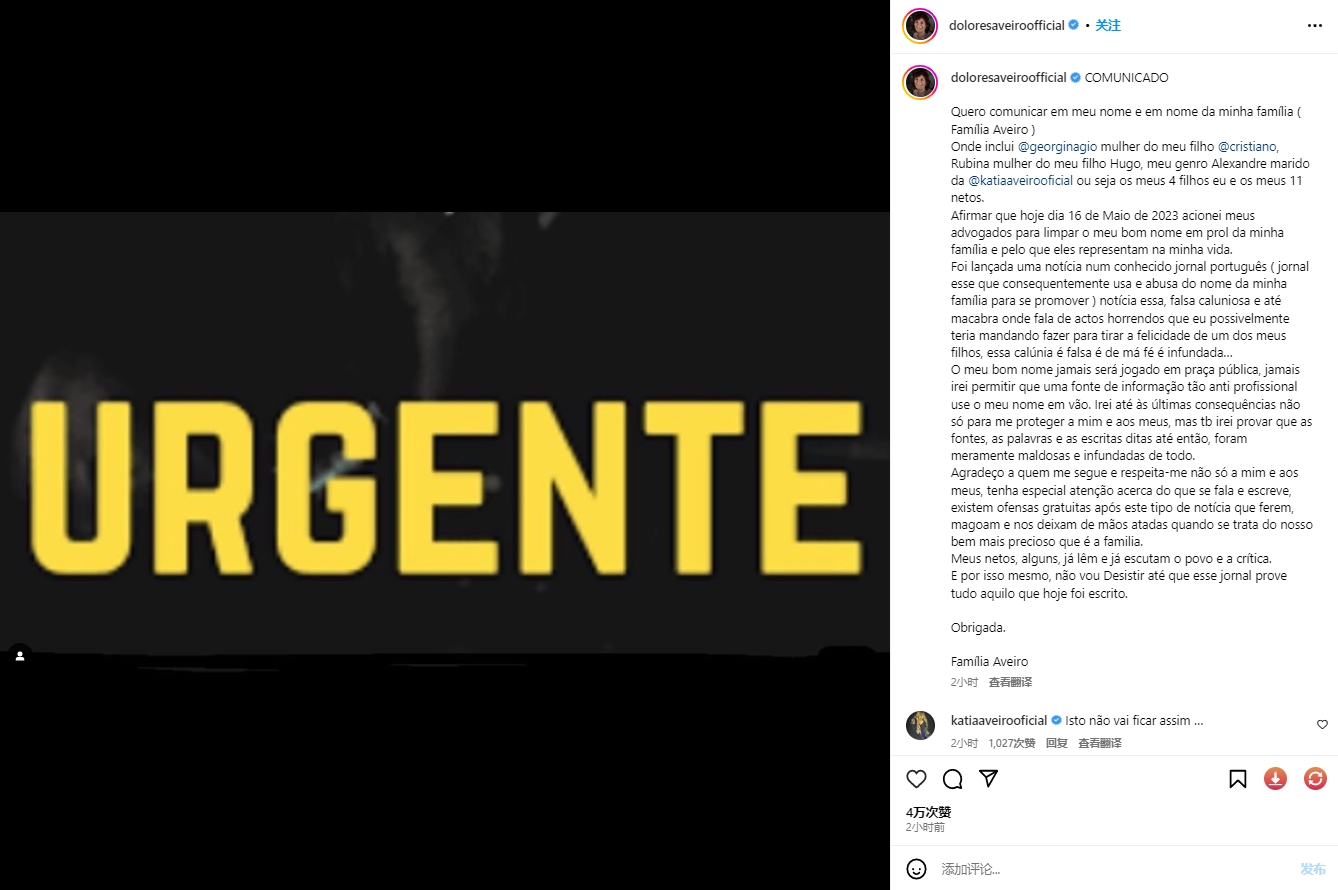The image size is (1338, 890).
Task: Click the red download extension icon
Action: coord(1275,778)
